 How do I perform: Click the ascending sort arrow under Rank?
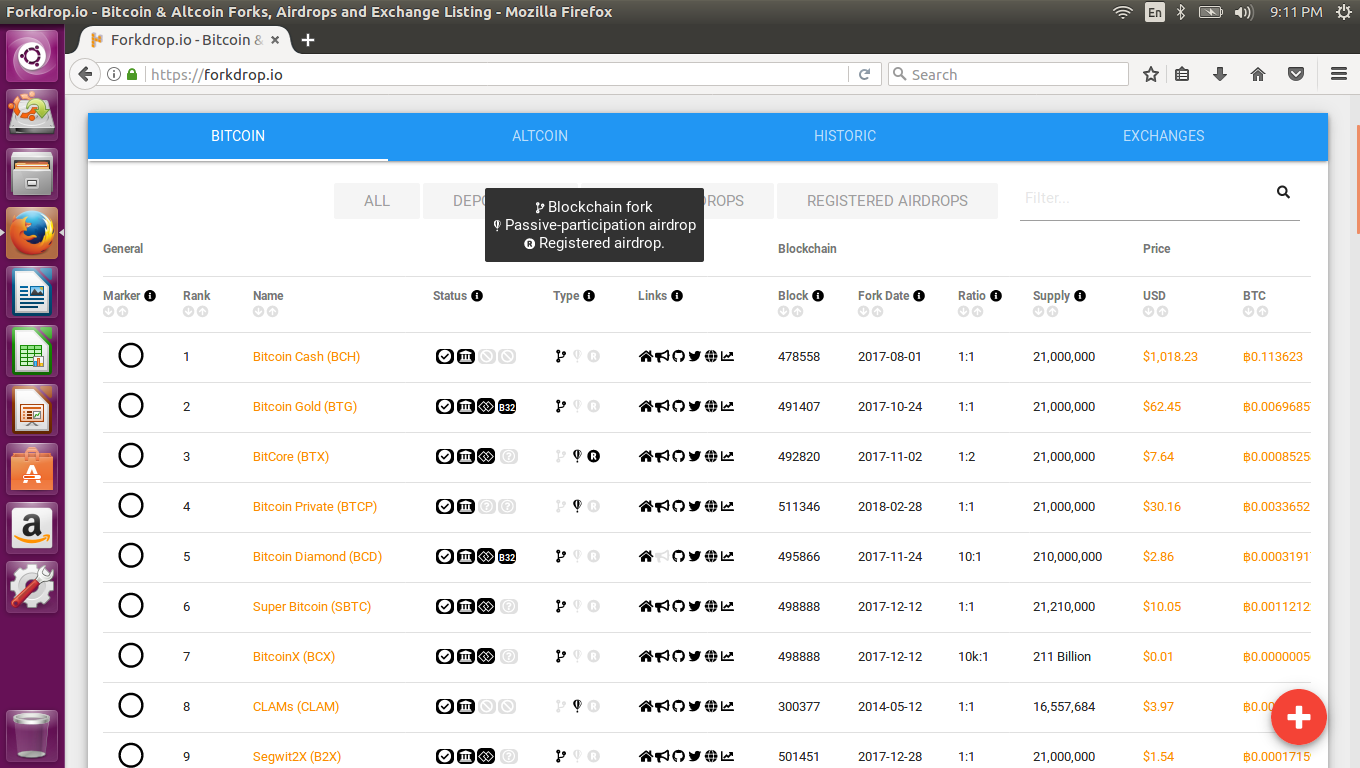tap(201, 311)
